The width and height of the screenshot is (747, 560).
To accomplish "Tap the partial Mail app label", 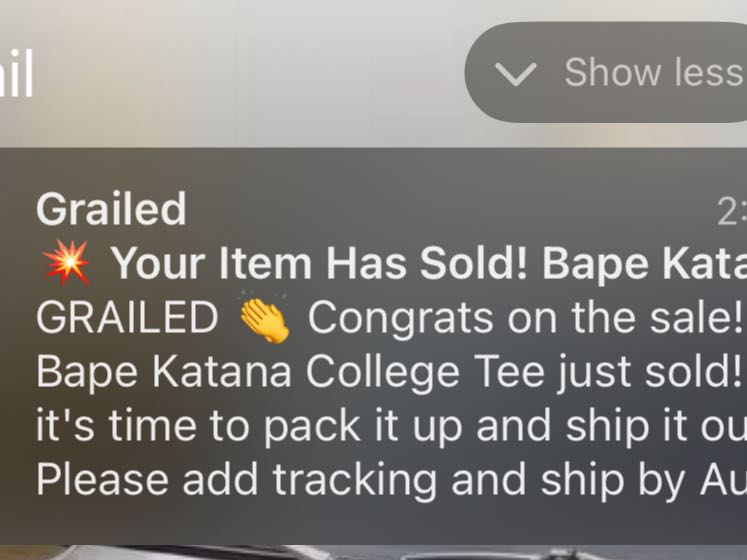I will click(17, 74).
